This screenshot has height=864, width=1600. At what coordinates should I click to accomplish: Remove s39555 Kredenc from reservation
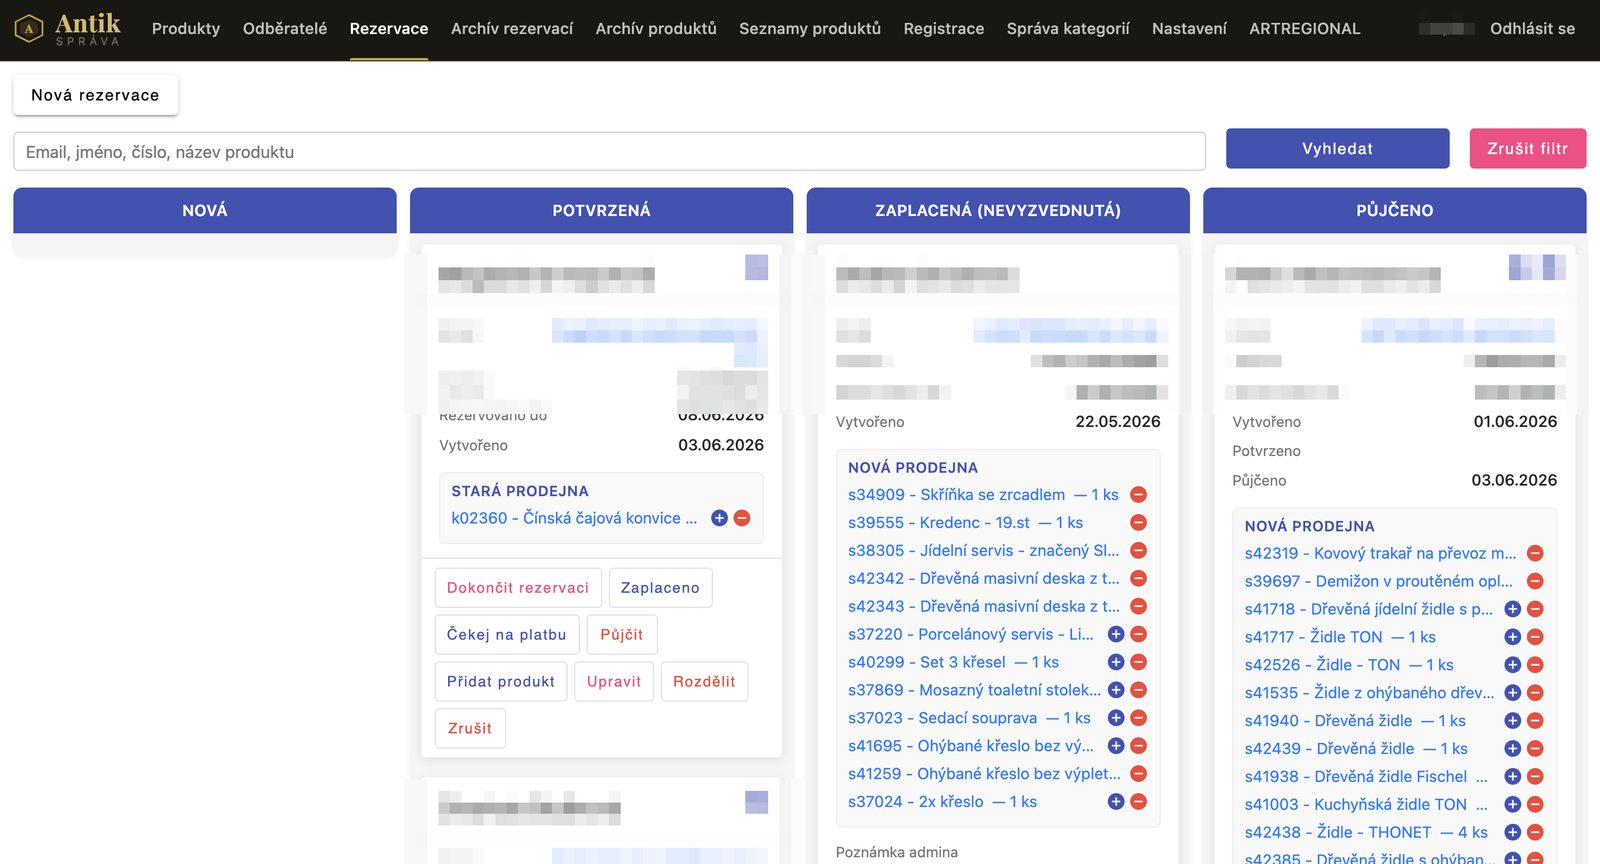(1138, 523)
